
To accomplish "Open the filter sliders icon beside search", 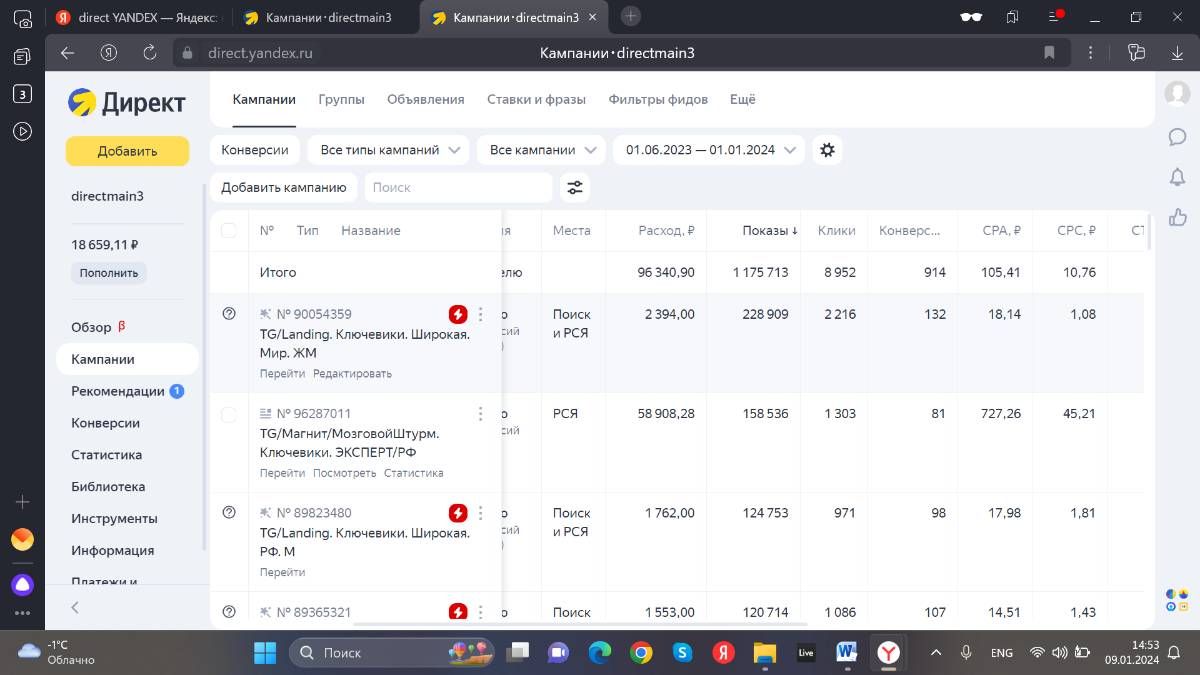I will tap(575, 187).
